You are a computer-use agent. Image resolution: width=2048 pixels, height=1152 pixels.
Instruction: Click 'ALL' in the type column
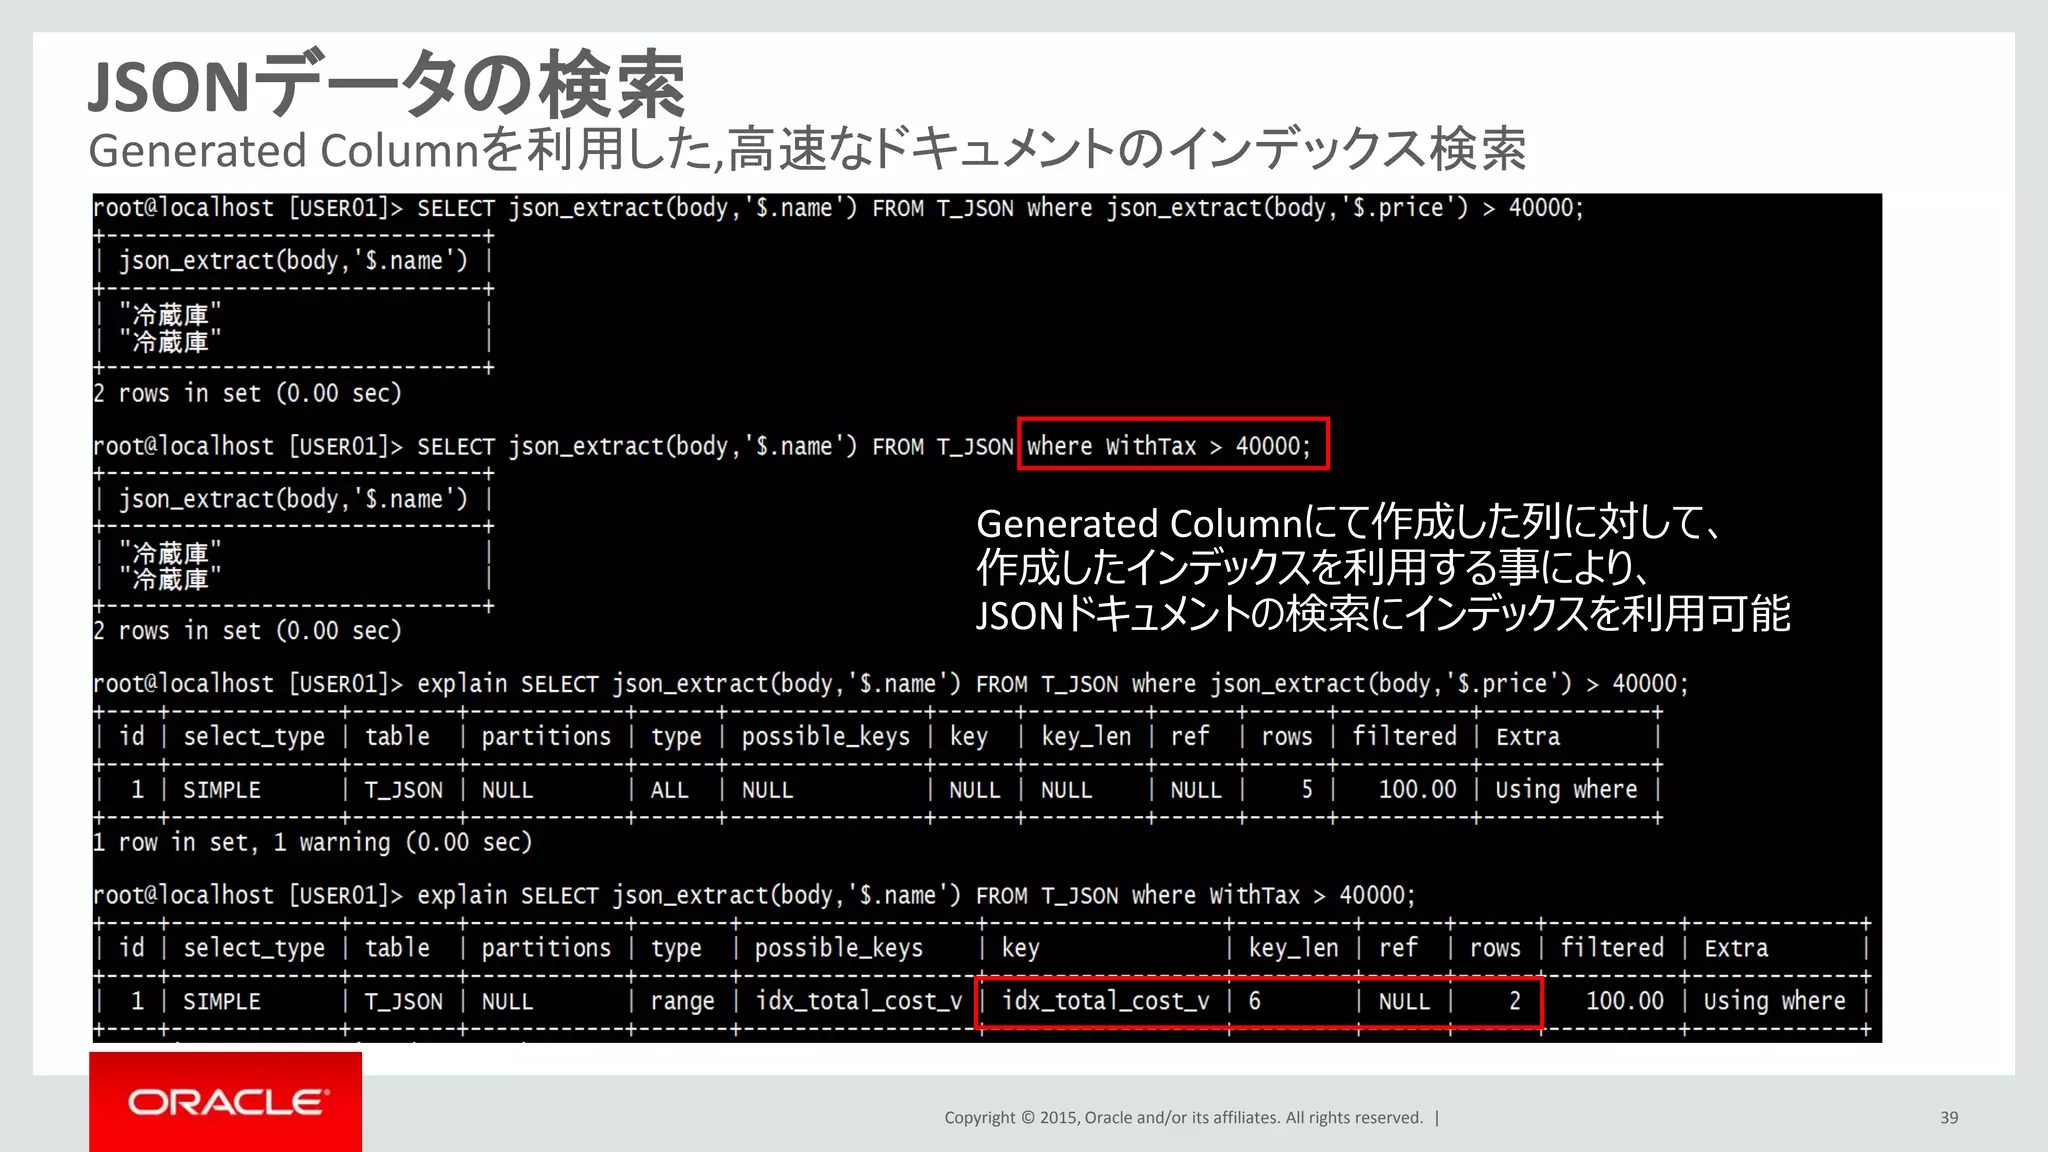point(669,790)
